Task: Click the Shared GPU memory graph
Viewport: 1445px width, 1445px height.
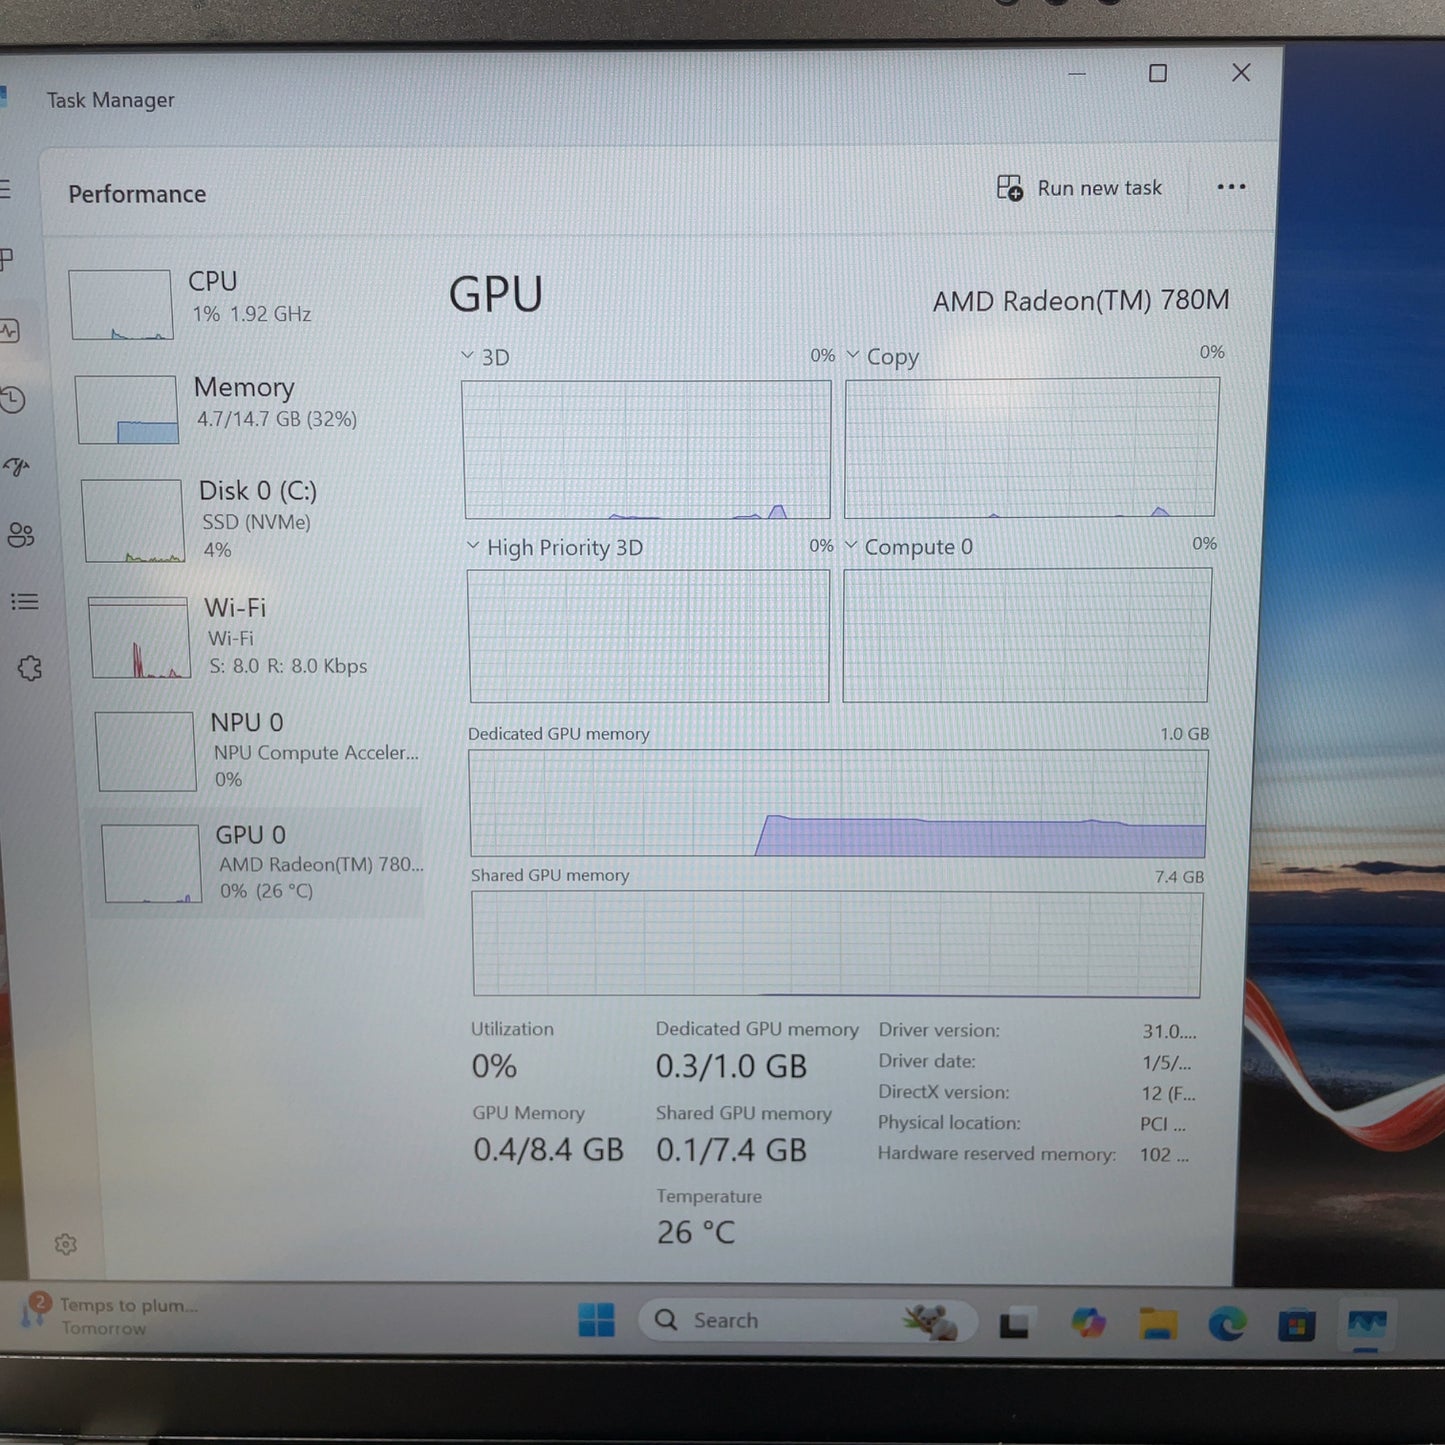Action: coord(837,944)
